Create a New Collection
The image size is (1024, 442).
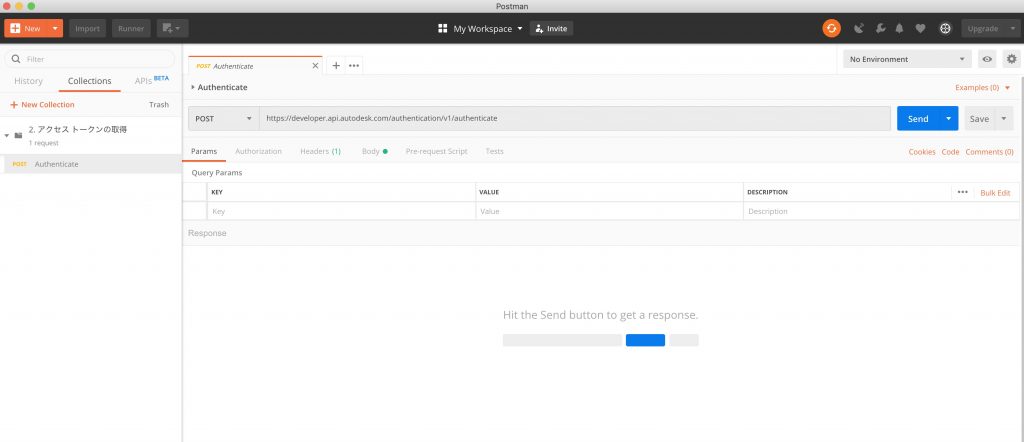[42, 104]
